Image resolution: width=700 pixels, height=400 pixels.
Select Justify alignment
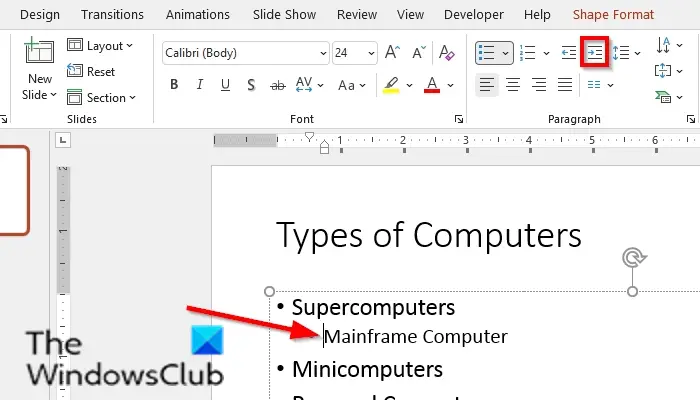565,84
